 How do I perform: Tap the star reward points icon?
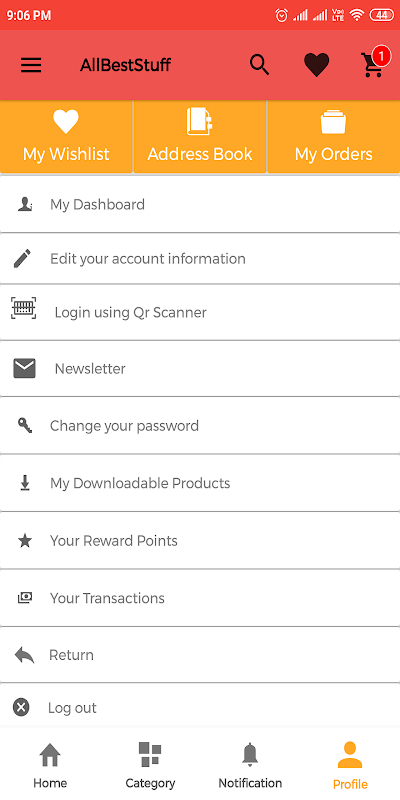(x=24, y=541)
